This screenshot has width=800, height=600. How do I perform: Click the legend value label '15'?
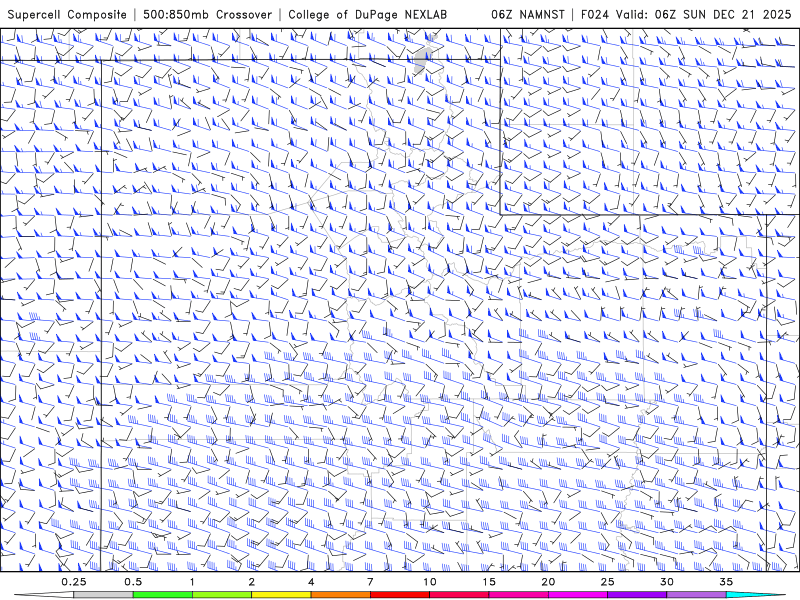pyautogui.click(x=489, y=582)
